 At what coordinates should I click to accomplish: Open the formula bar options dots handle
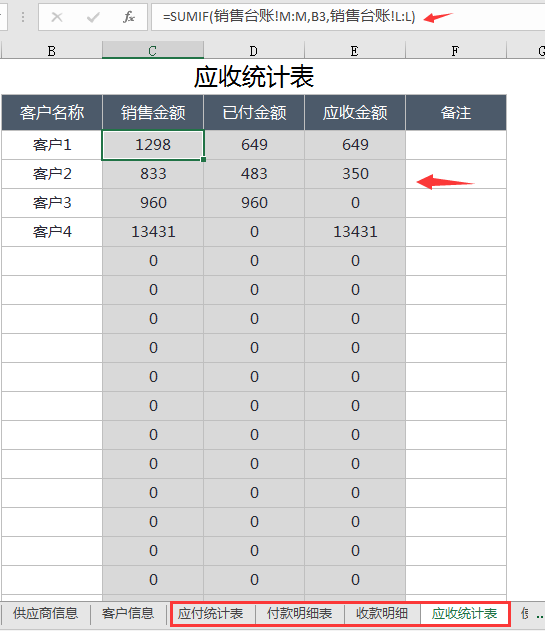coord(23,17)
